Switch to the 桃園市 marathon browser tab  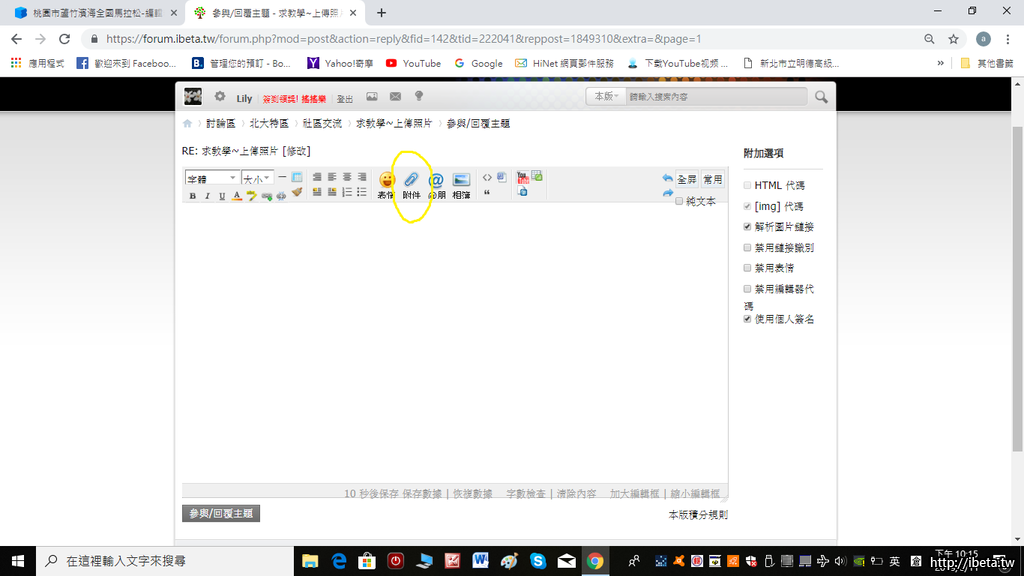90,12
